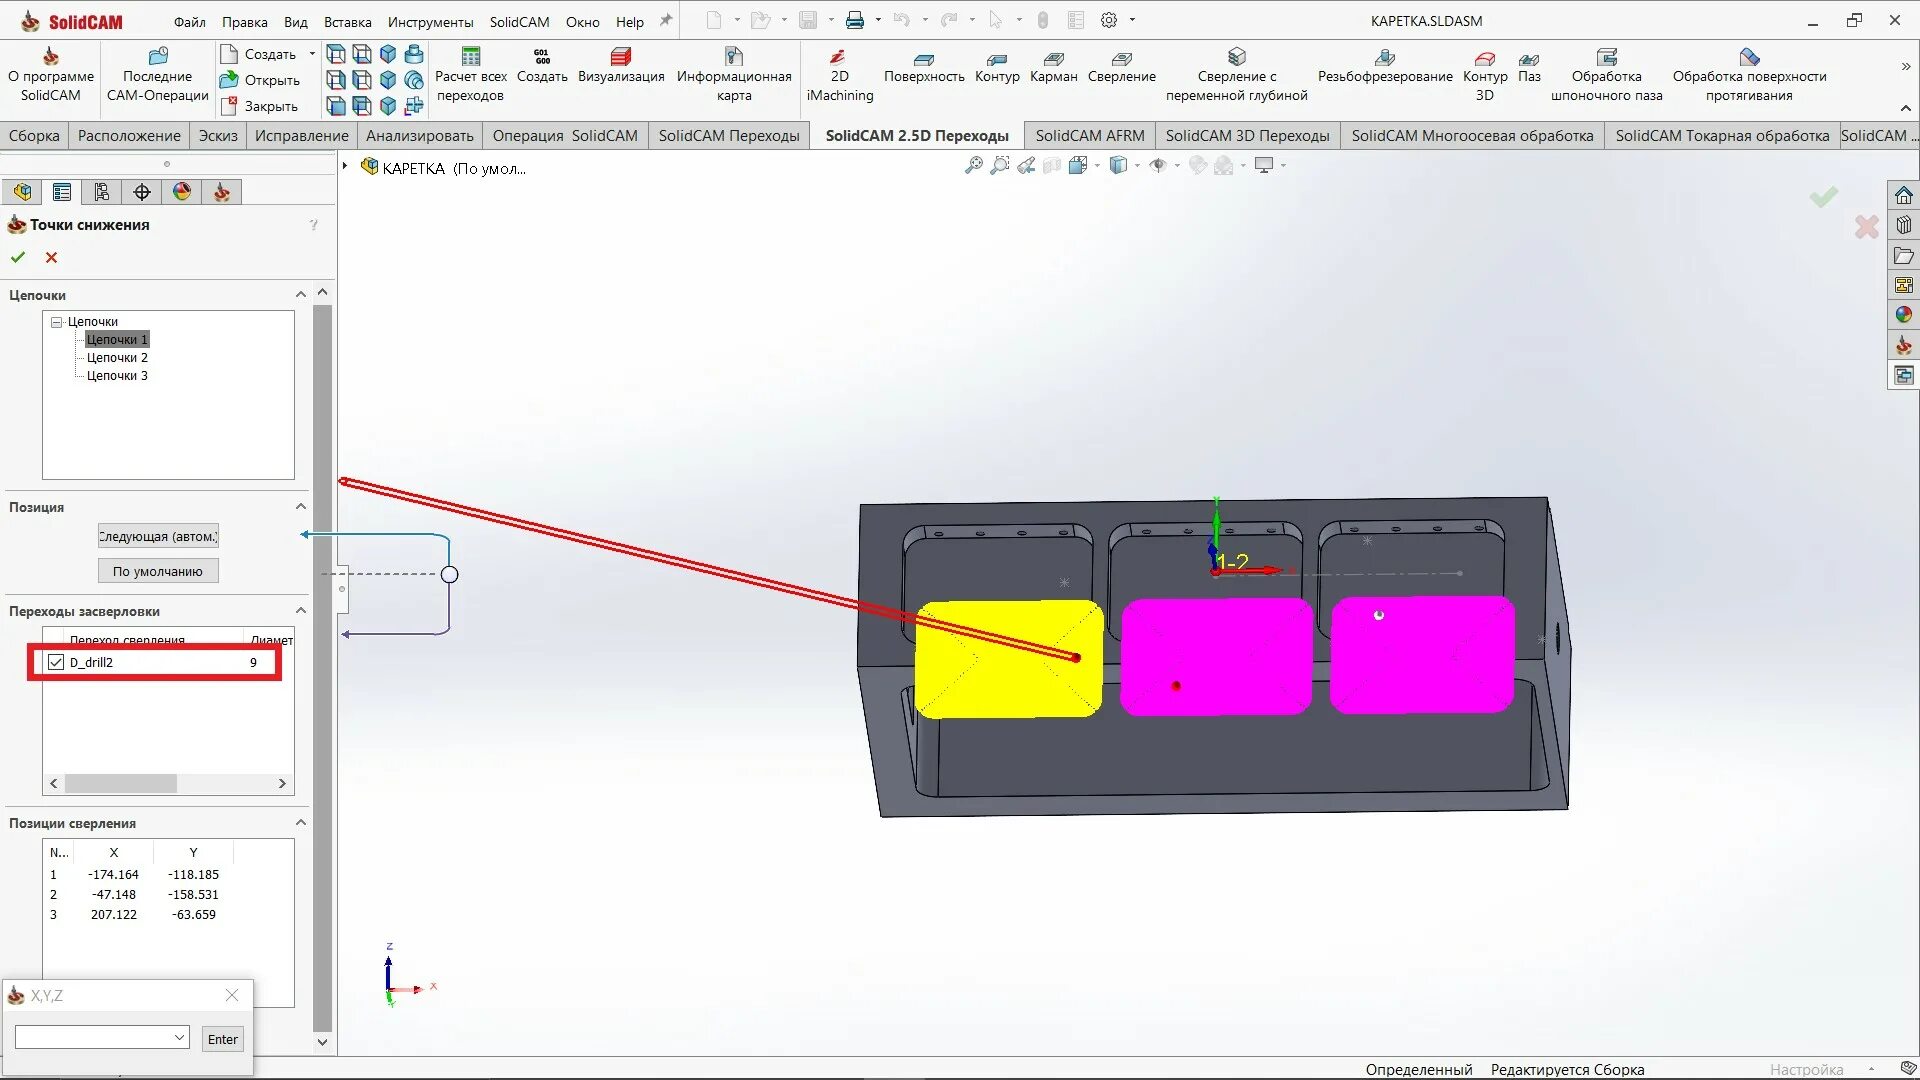Start the Визуализация simulation

tap(621, 66)
